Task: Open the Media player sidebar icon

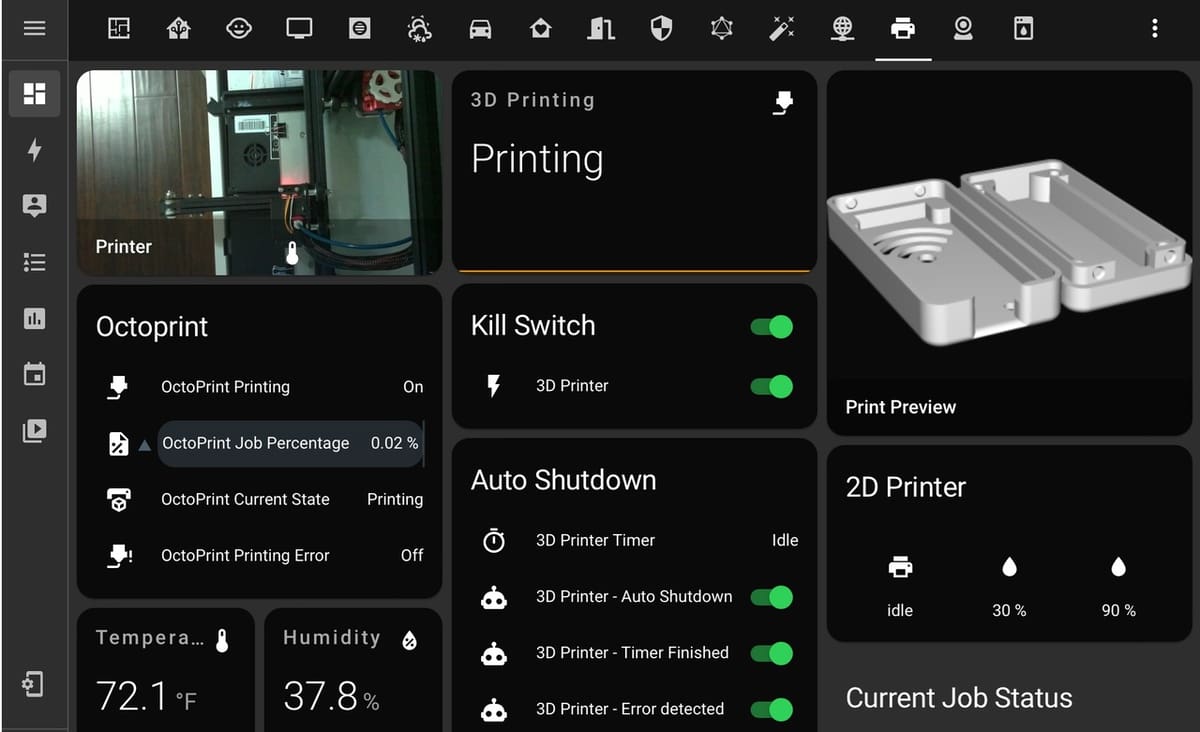Action: (x=34, y=431)
